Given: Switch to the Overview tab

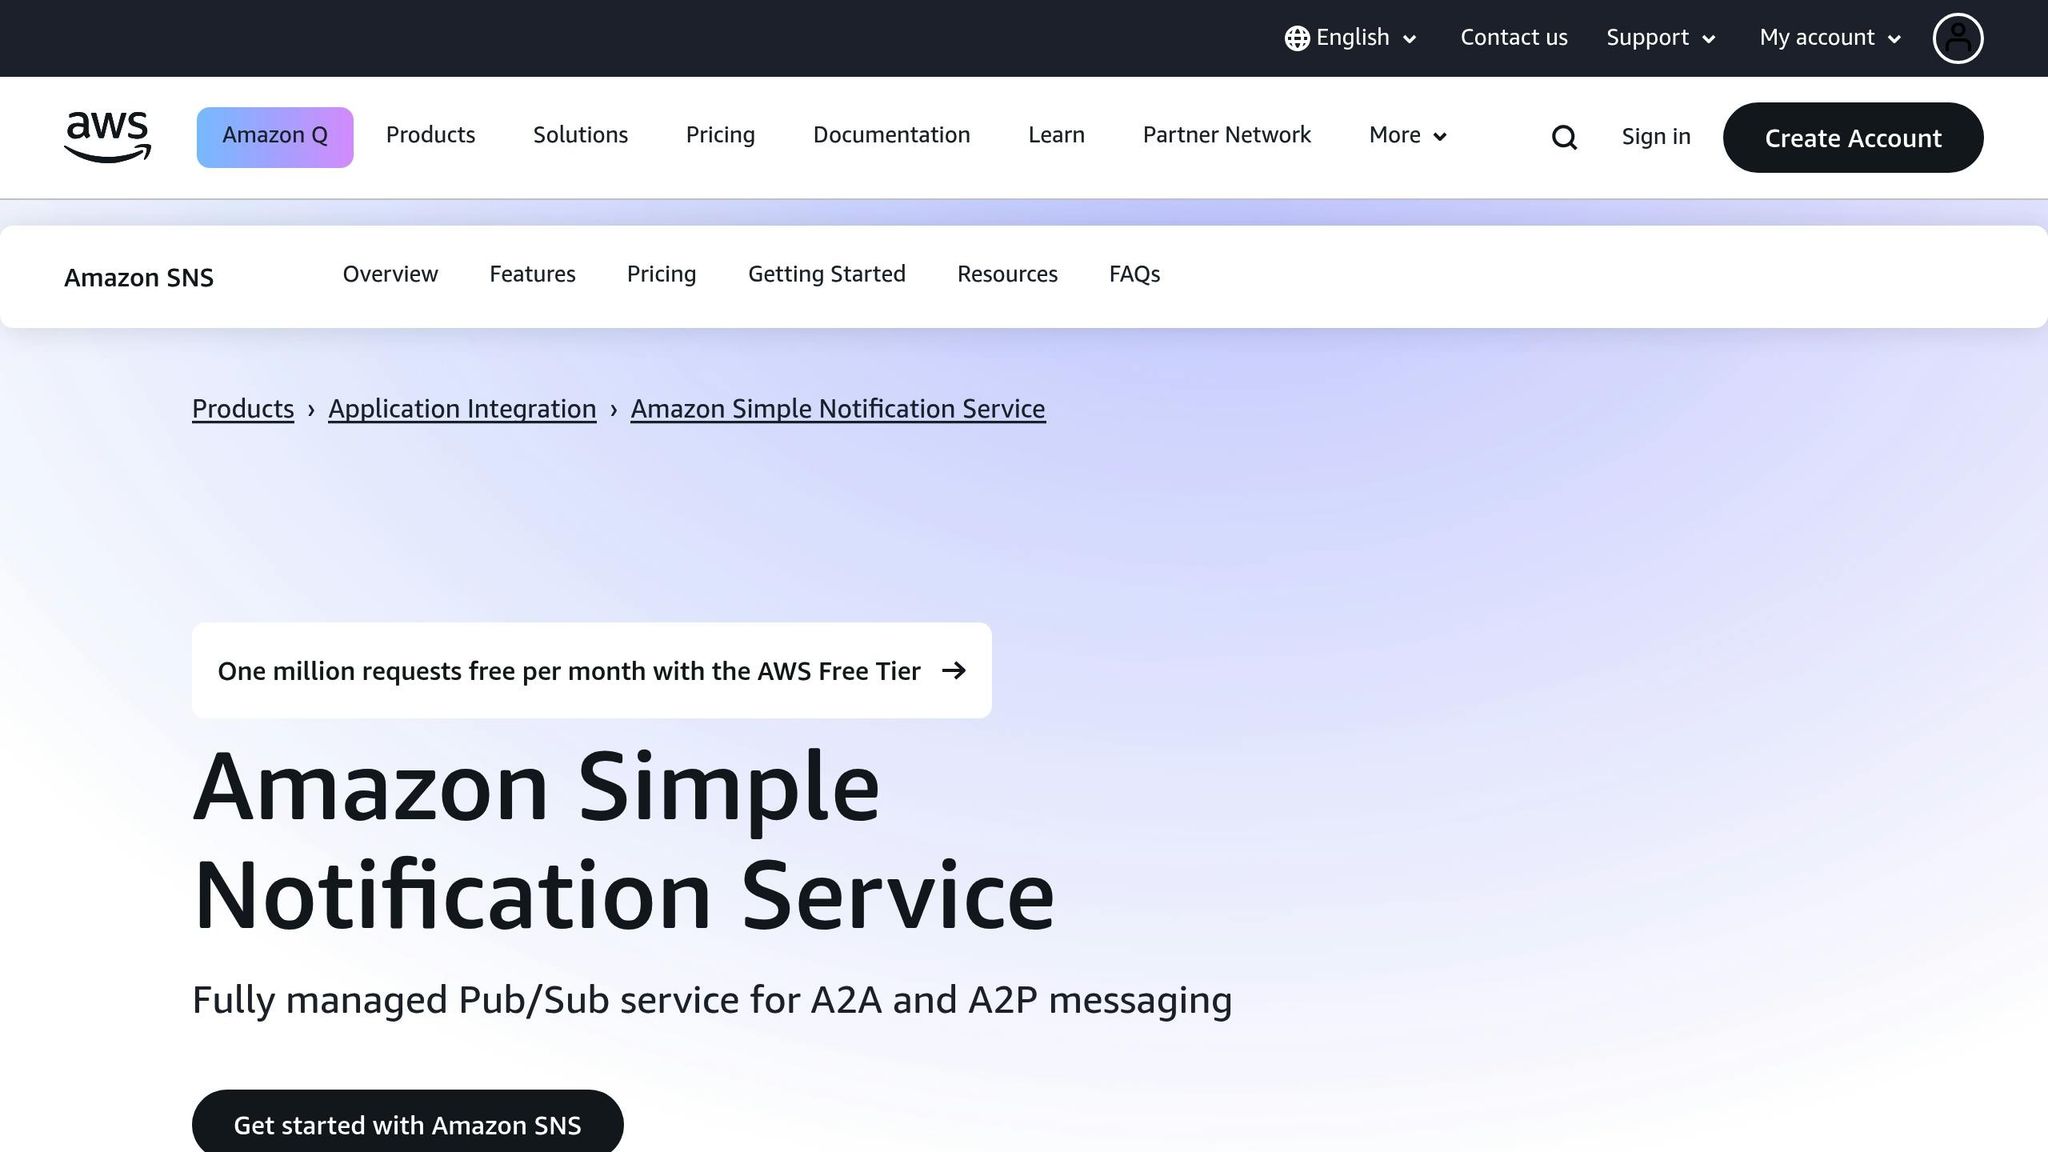Looking at the screenshot, I should pos(390,274).
